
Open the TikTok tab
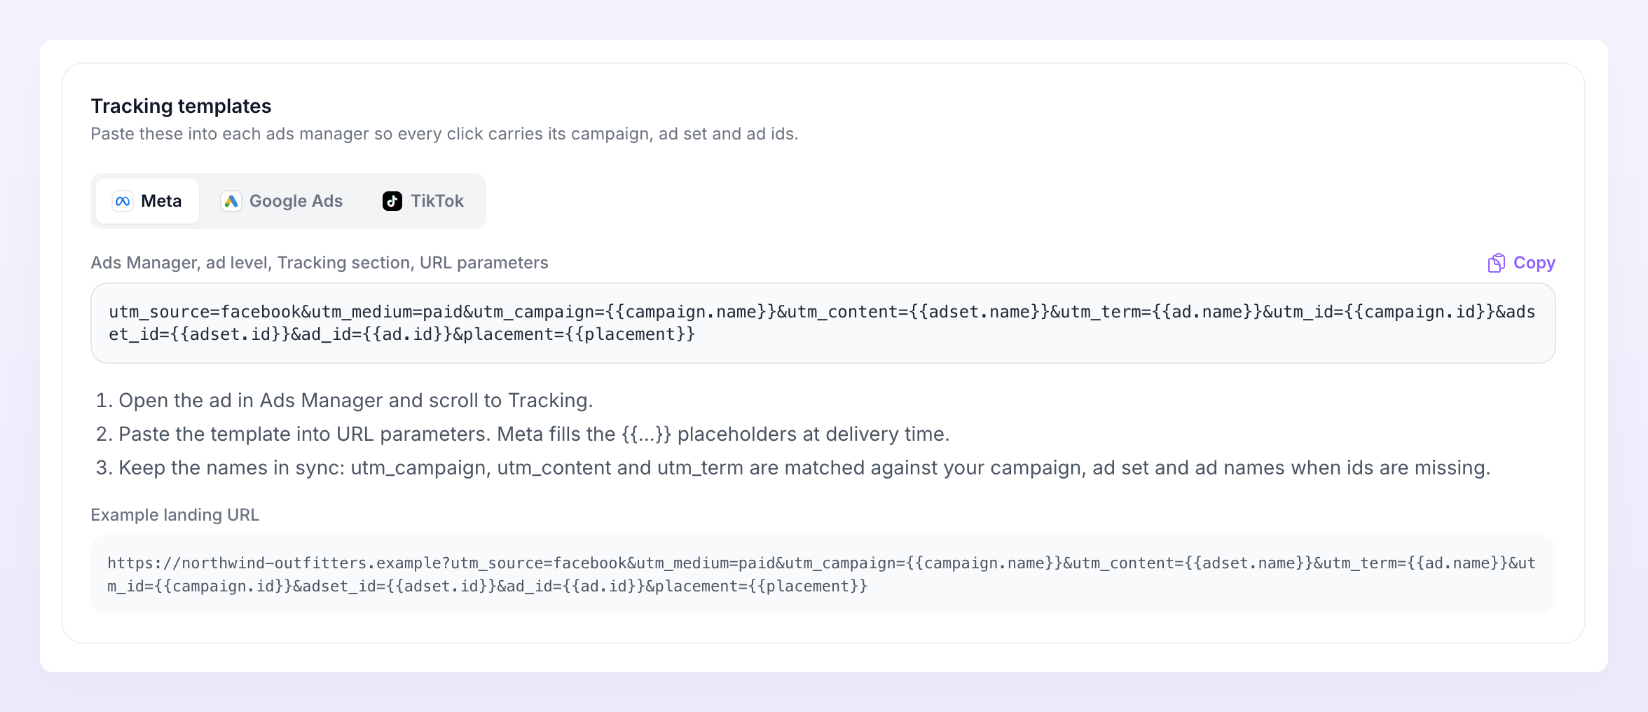pyautogui.click(x=422, y=201)
